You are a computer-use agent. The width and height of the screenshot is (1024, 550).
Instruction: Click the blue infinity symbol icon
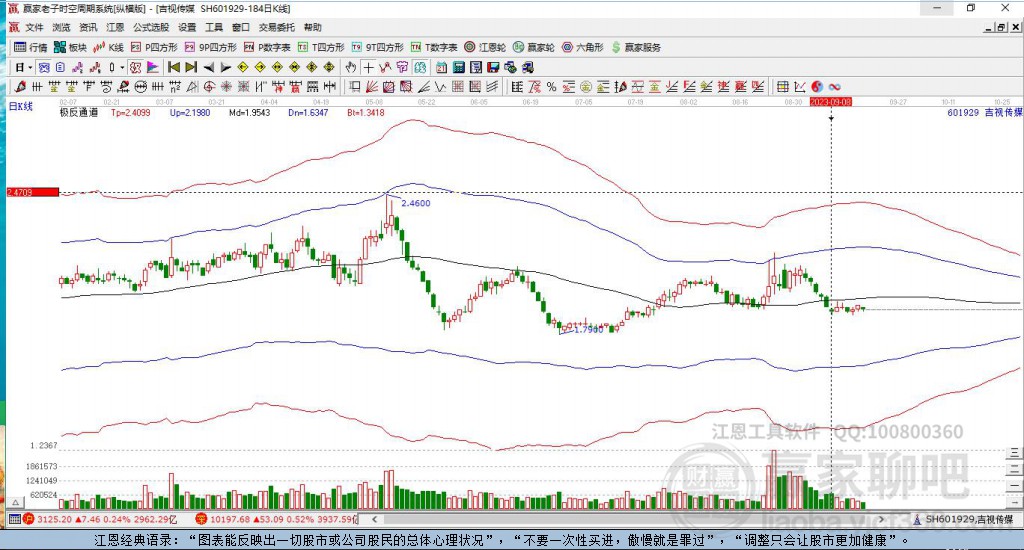click(x=834, y=87)
